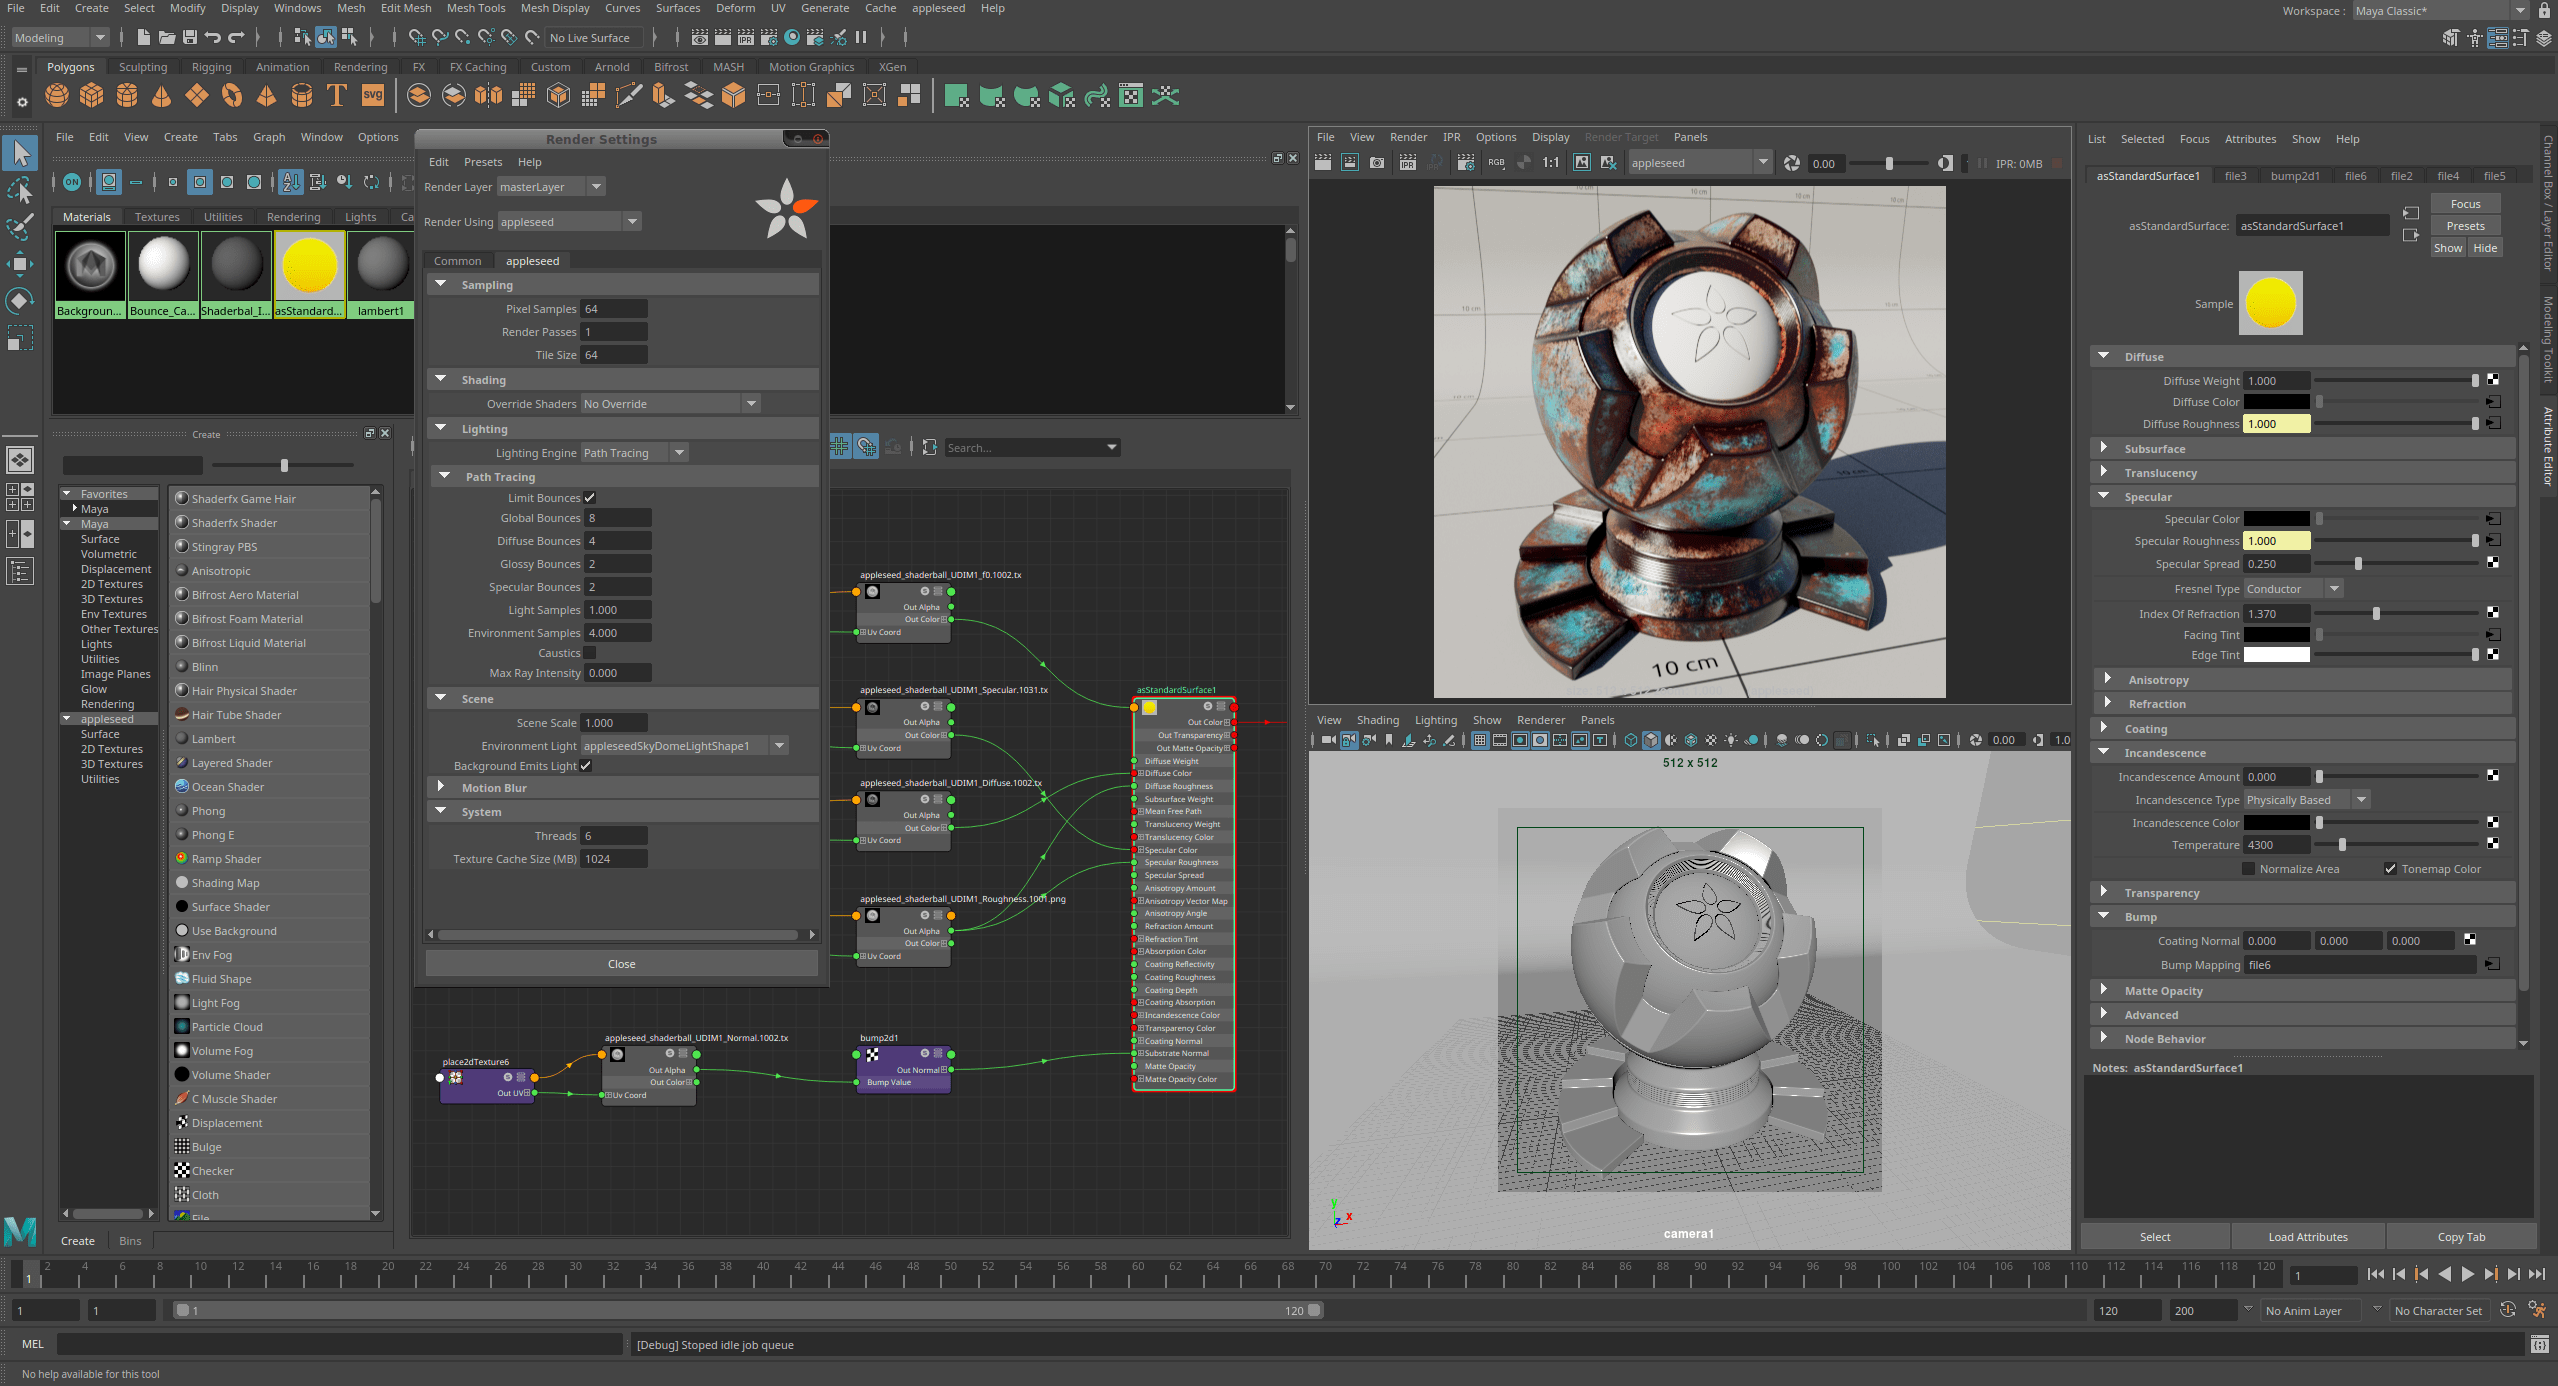The width and height of the screenshot is (2558, 1386).
Task: Switch to the Common tab in Render Settings
Action: click(459, 260)
